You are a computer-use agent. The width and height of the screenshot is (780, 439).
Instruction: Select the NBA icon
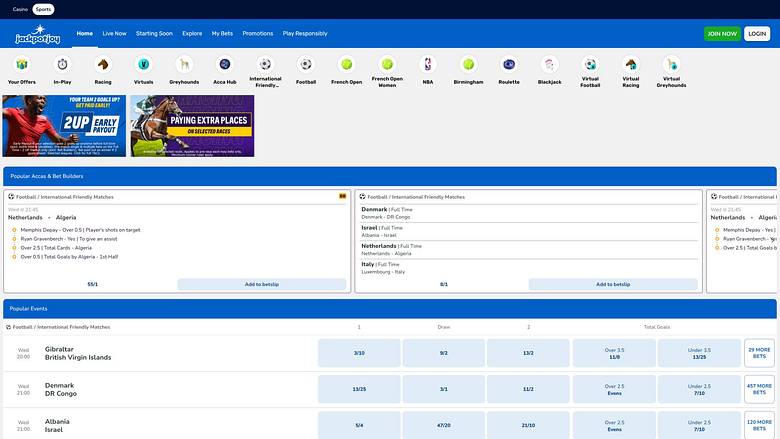428,65
